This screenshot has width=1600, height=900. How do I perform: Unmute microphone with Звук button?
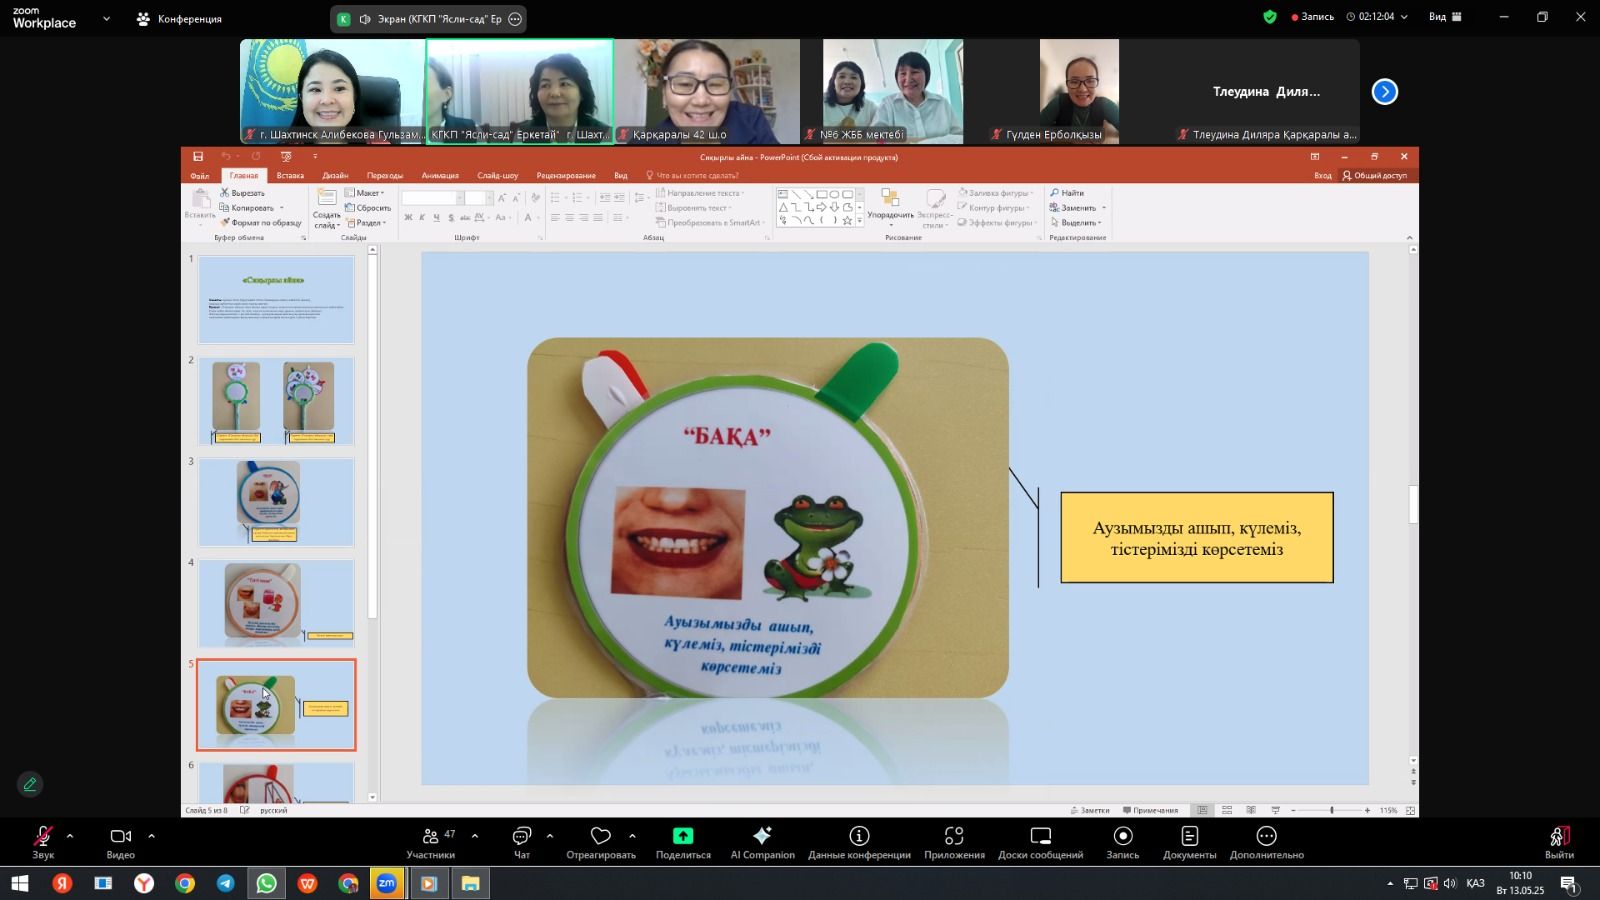point(43,841)
